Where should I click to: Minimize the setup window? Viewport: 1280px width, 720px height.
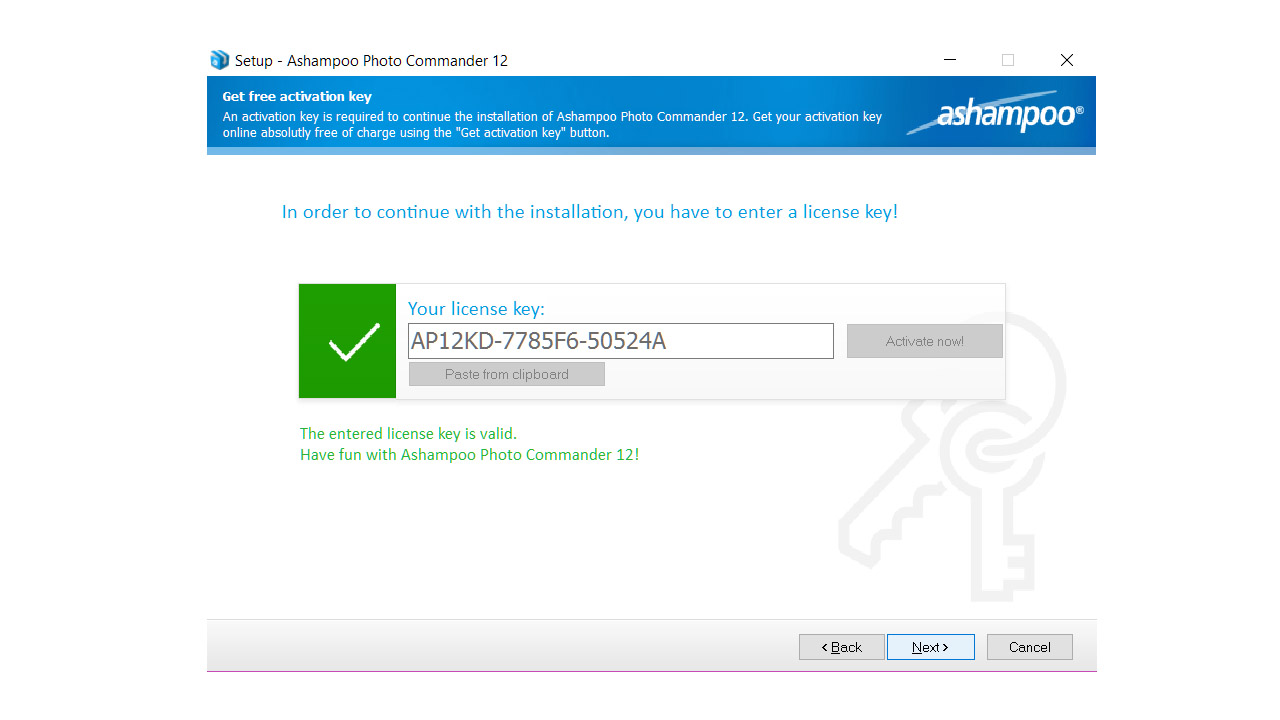pyautogui.click(x=949, y=60)
